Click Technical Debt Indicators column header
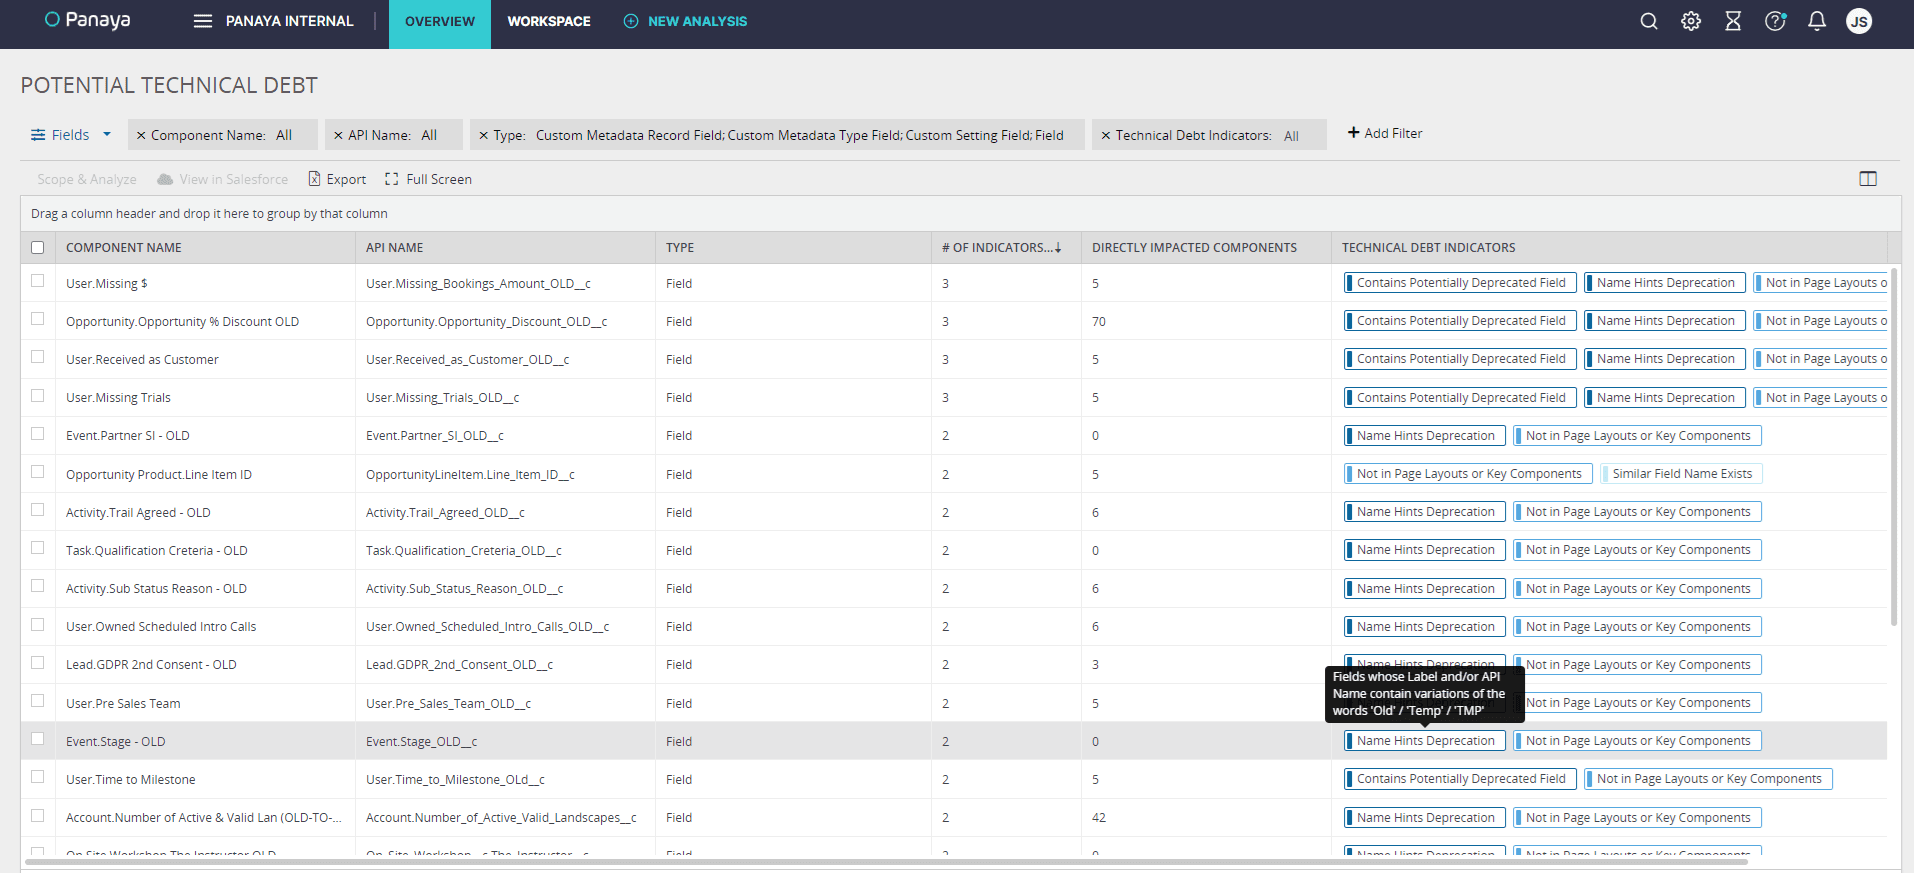 coord(1428,248)
